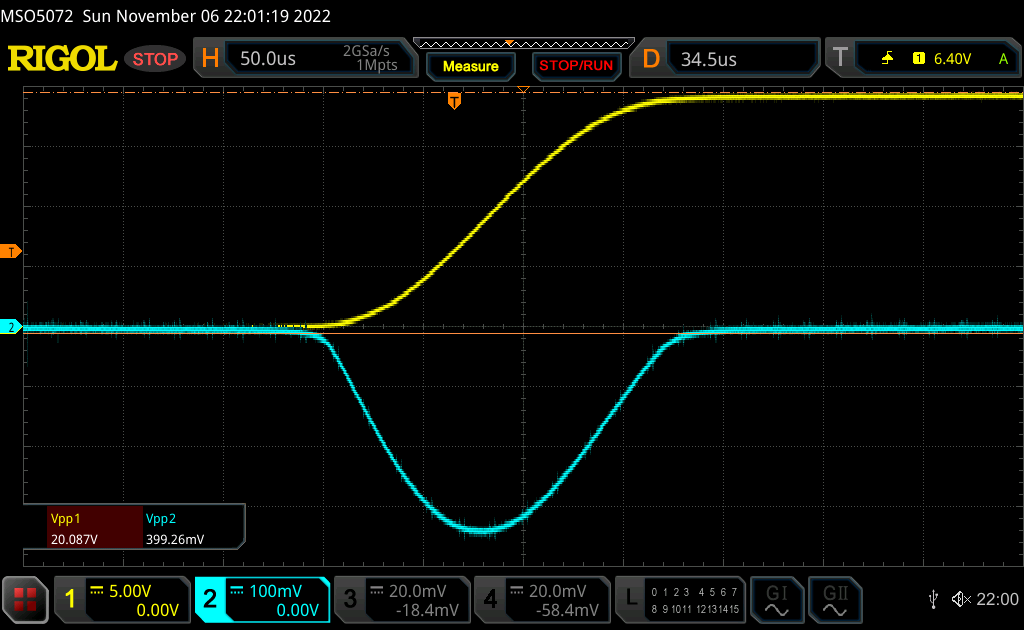Click the RIGOL logo
The height and width of the screenshot is (630, 1024).
pyautogui.click(x=62, y=59)
